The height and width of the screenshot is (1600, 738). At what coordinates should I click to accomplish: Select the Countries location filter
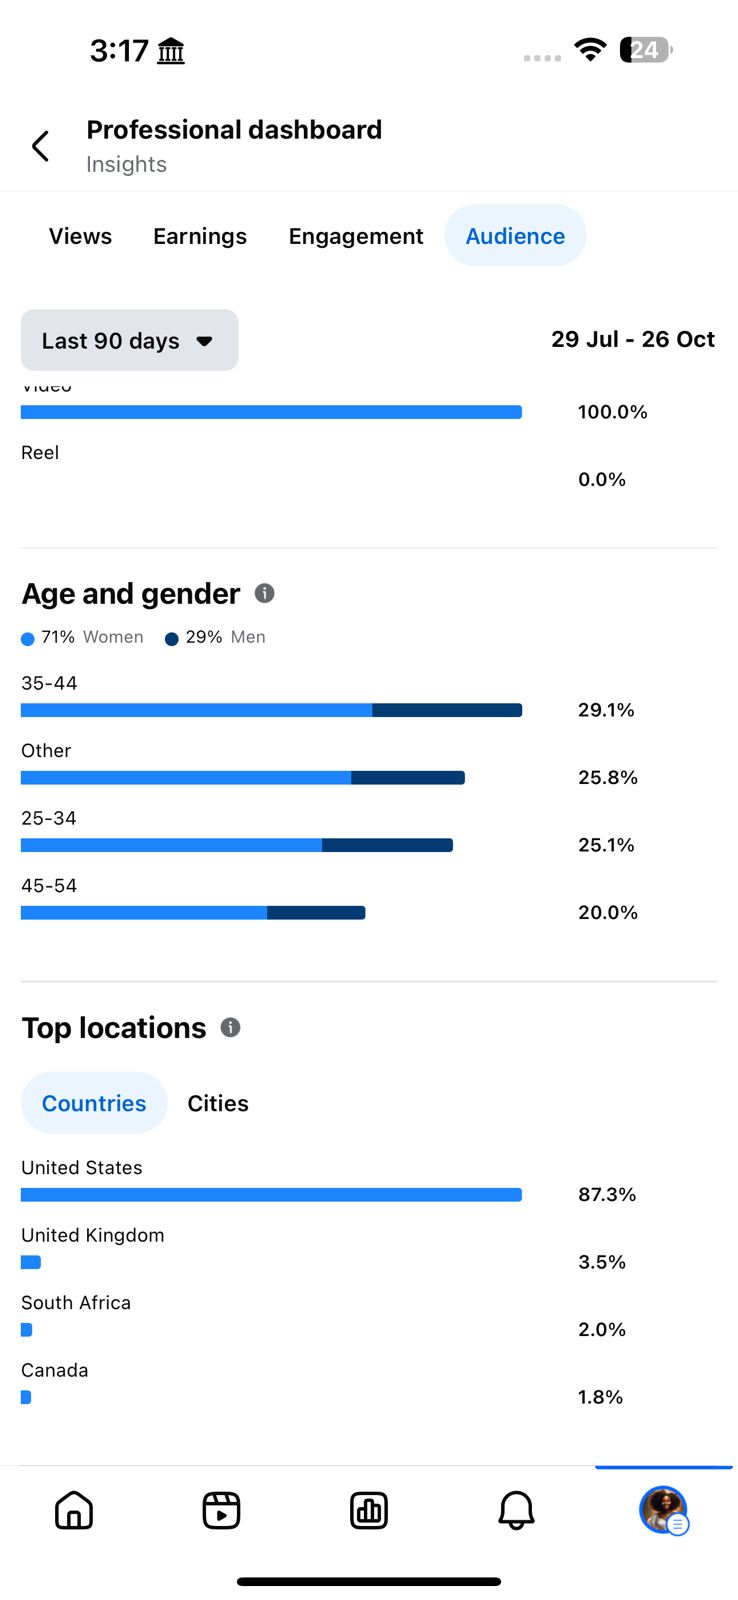click(94, 1103)
